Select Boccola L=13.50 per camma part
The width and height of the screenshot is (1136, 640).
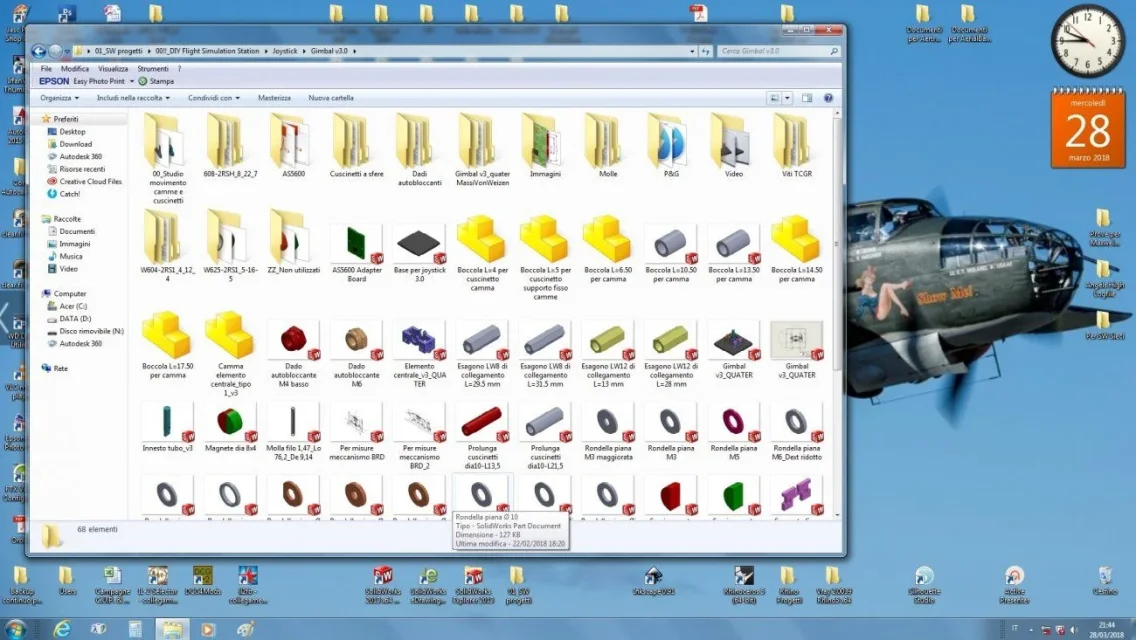(734, 253)
